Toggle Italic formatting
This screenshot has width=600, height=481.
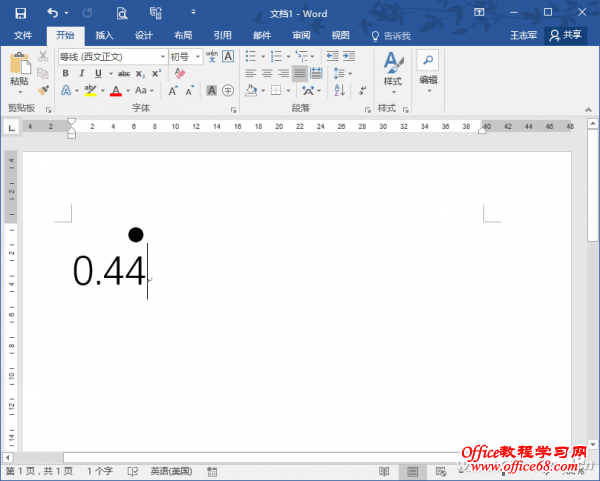(81, 73)
